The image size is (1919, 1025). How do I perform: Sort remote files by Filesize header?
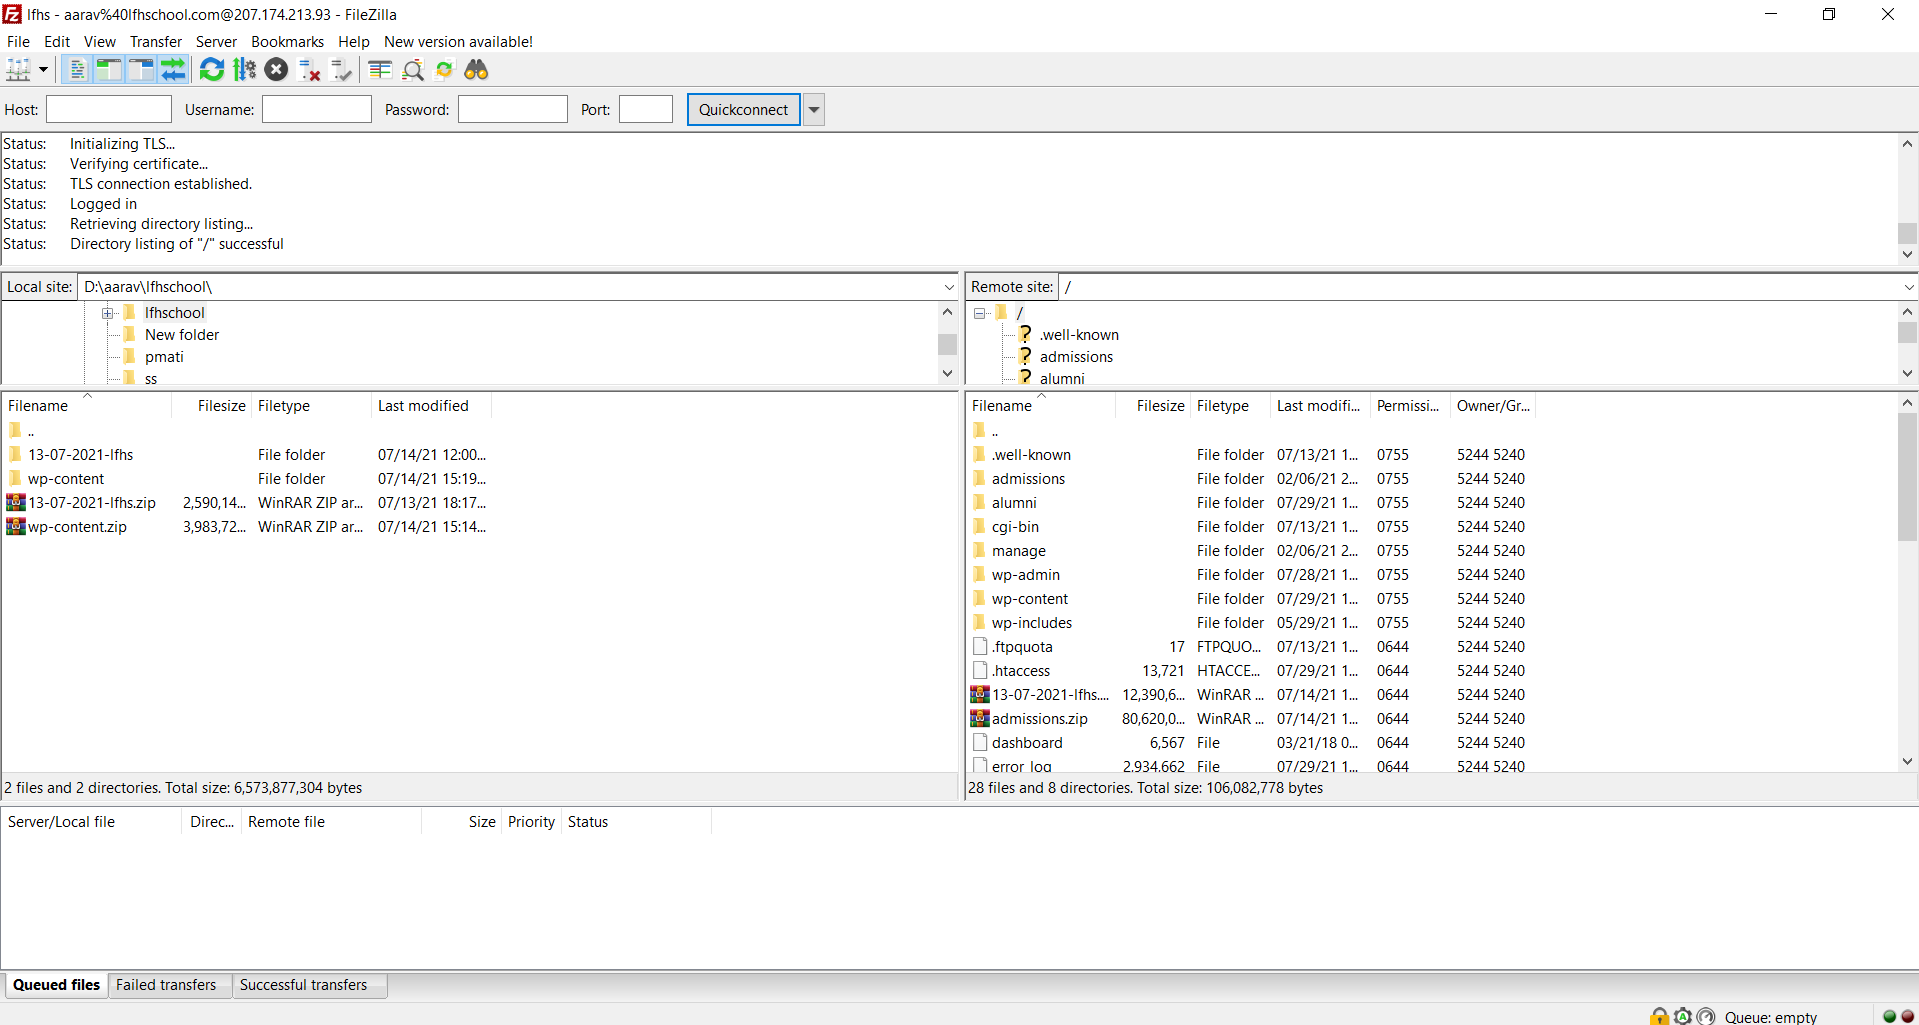click(x=1153, y=406)
